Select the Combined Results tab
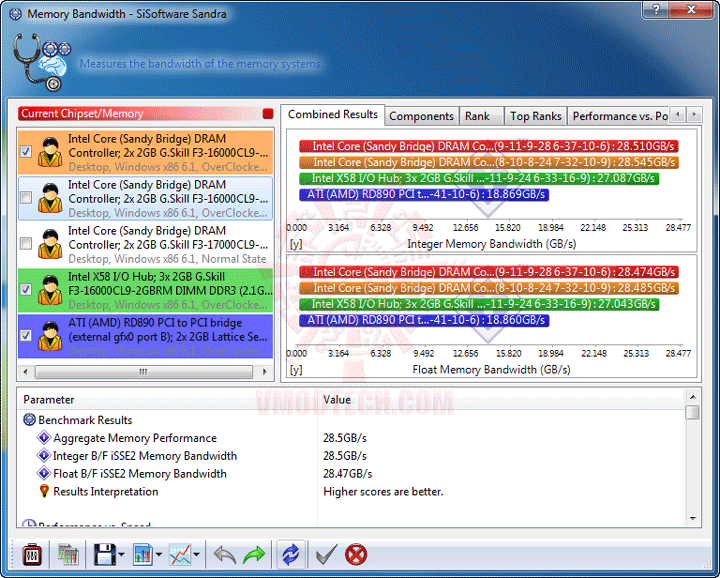Screen dimensions: 720x578 click(x=332, y=114)
